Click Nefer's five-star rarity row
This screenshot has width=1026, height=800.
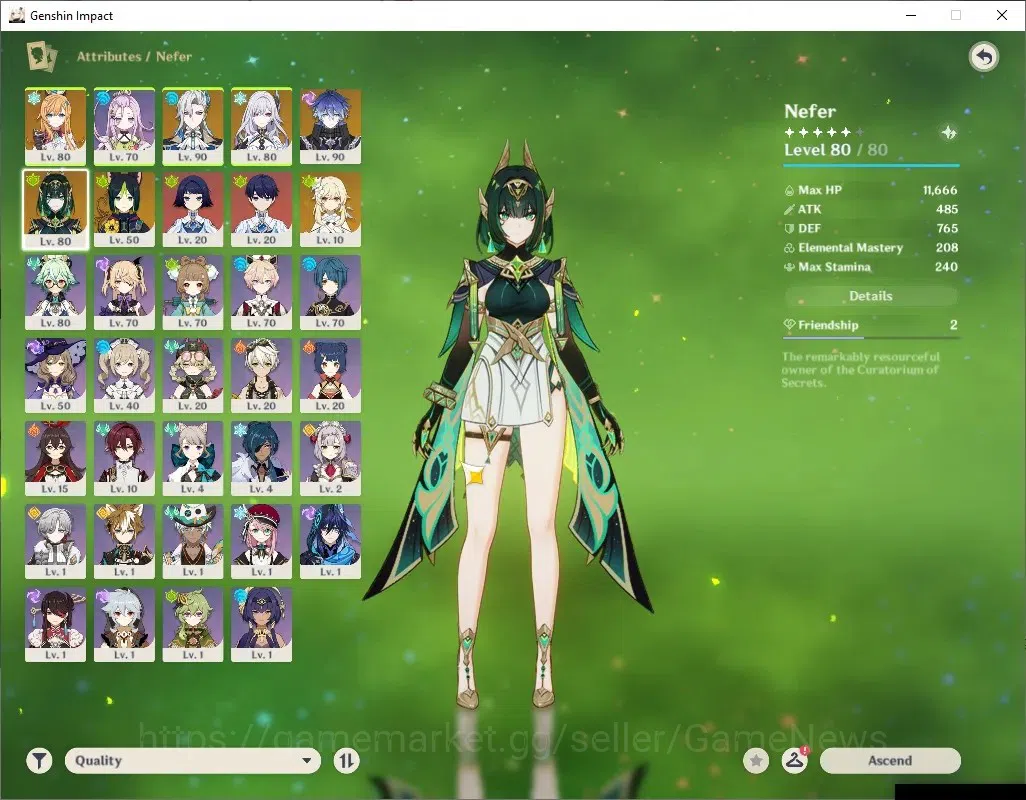click(x=824, y=132)
